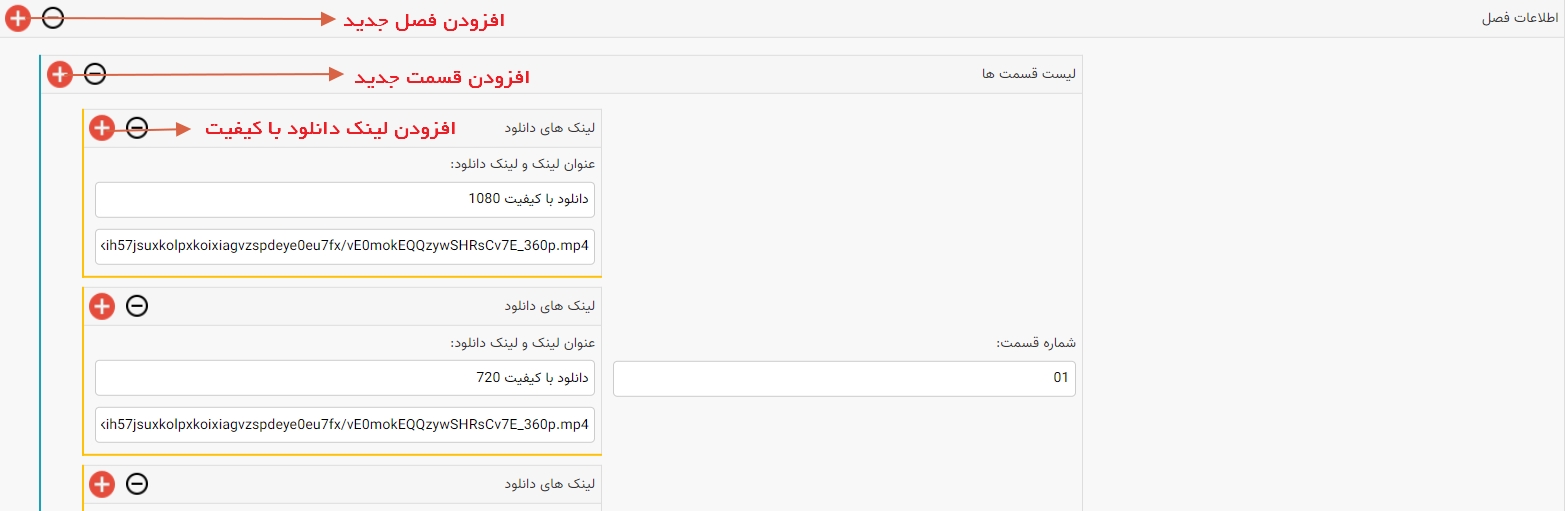This screenshot has height=511, width=1565.
Task: Click the red plus to add a new season
Action: (18, 18)
